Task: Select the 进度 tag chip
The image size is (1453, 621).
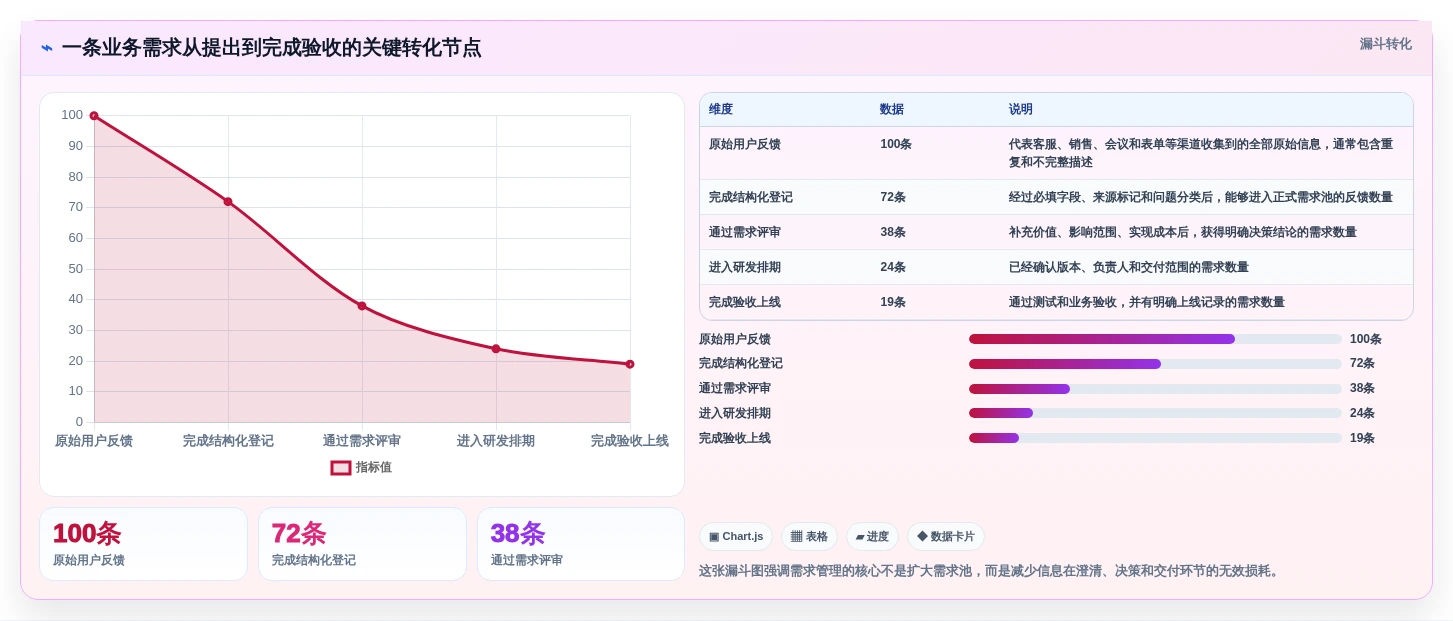Action: 872,537
